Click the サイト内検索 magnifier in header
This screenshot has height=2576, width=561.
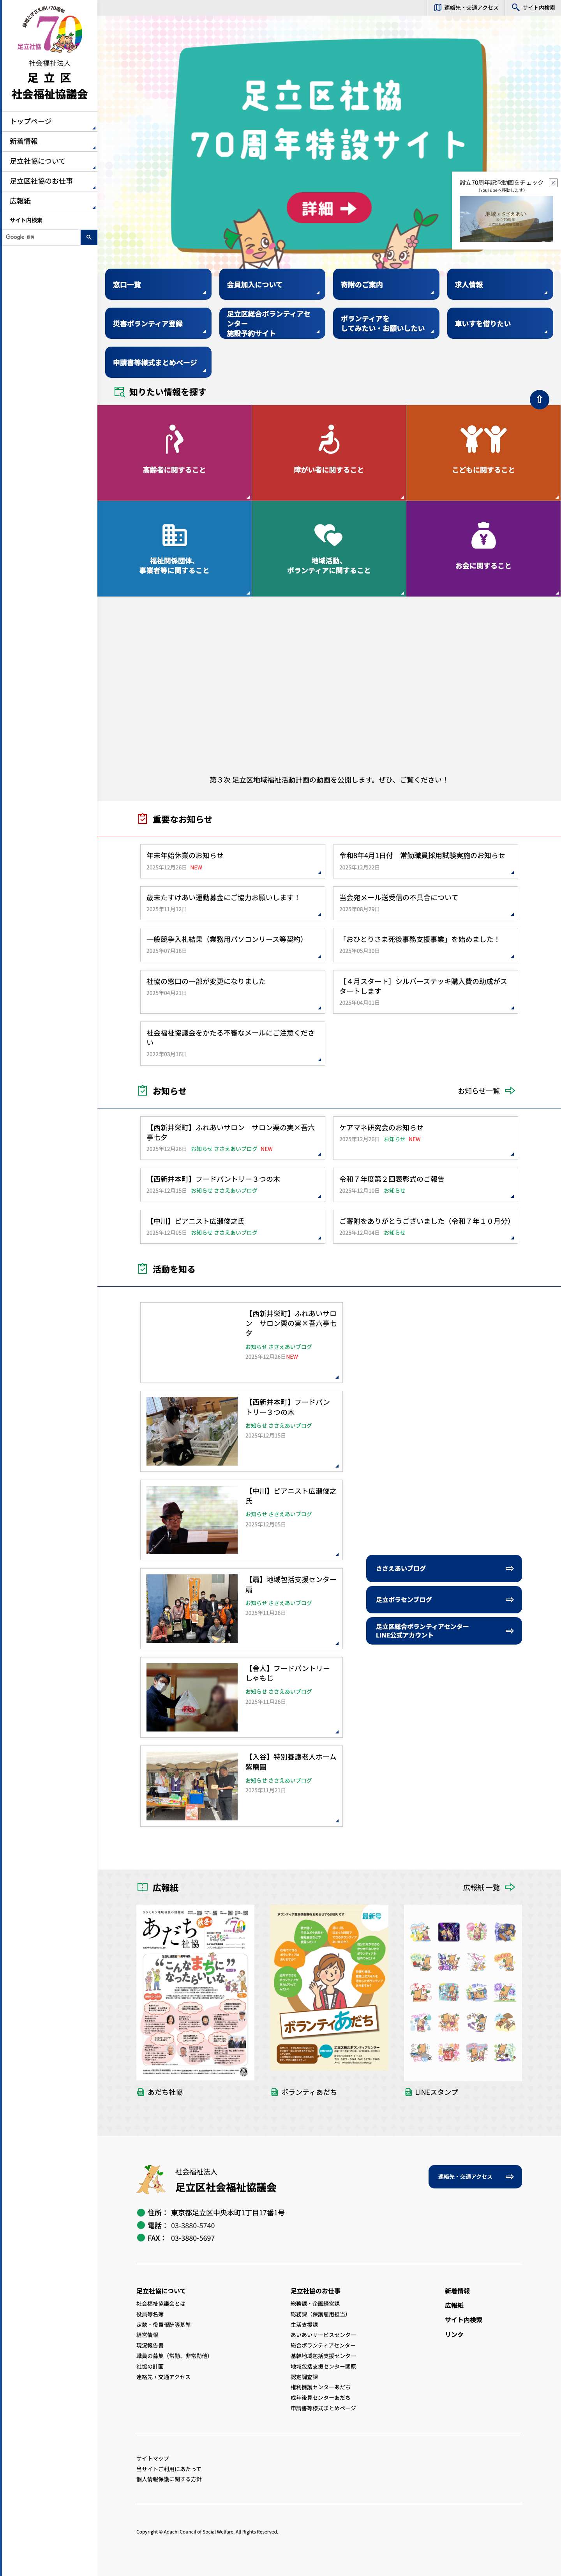(515, 7)
